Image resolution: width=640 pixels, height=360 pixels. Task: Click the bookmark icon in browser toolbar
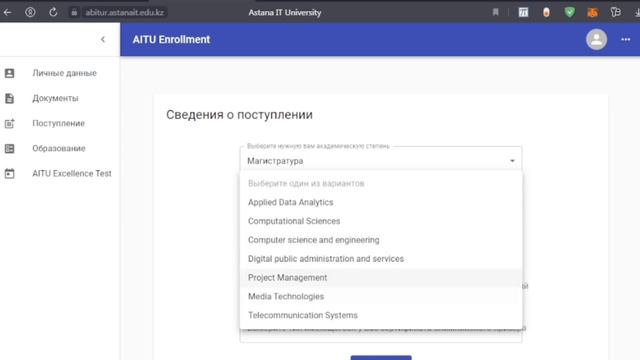point(496,12)
